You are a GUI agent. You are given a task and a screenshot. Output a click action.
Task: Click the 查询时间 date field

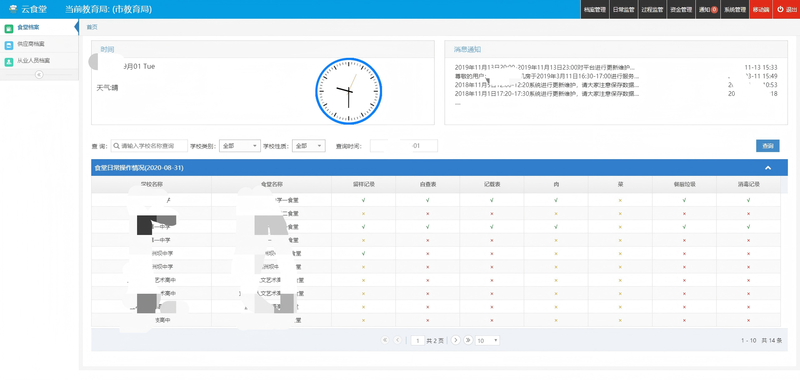404,146
